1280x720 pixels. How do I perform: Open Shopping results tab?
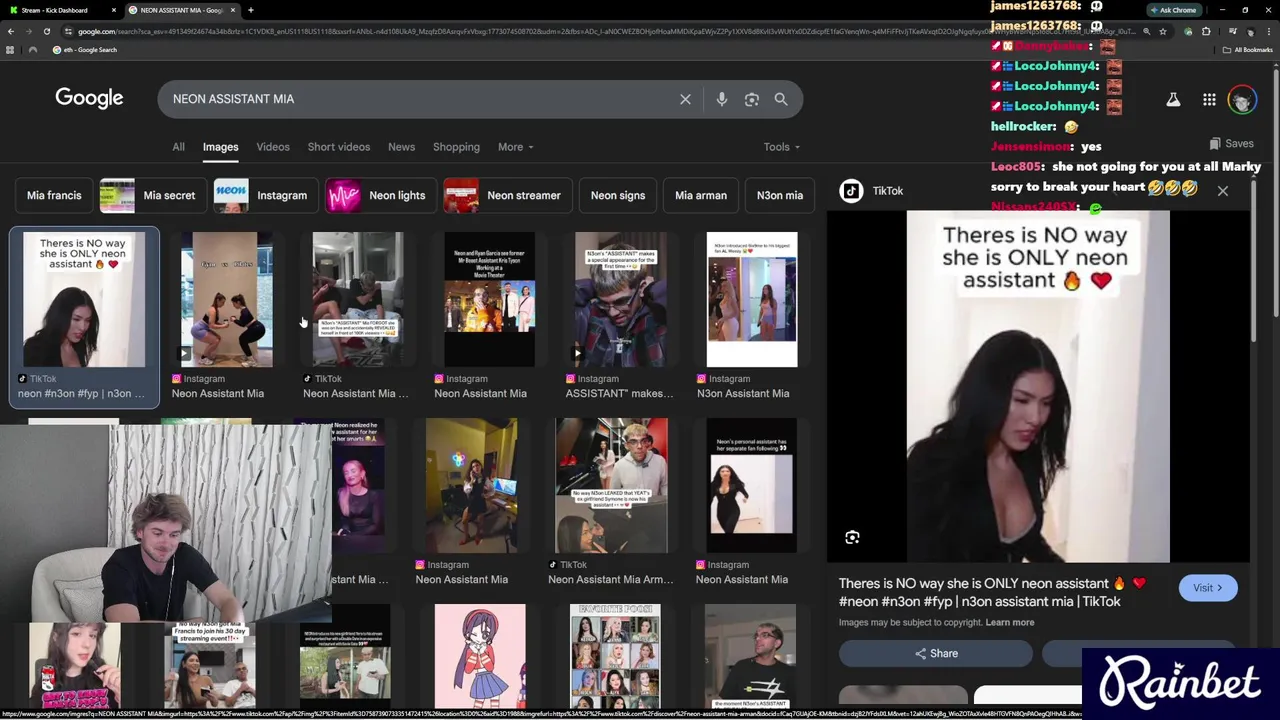pos(456,147)
